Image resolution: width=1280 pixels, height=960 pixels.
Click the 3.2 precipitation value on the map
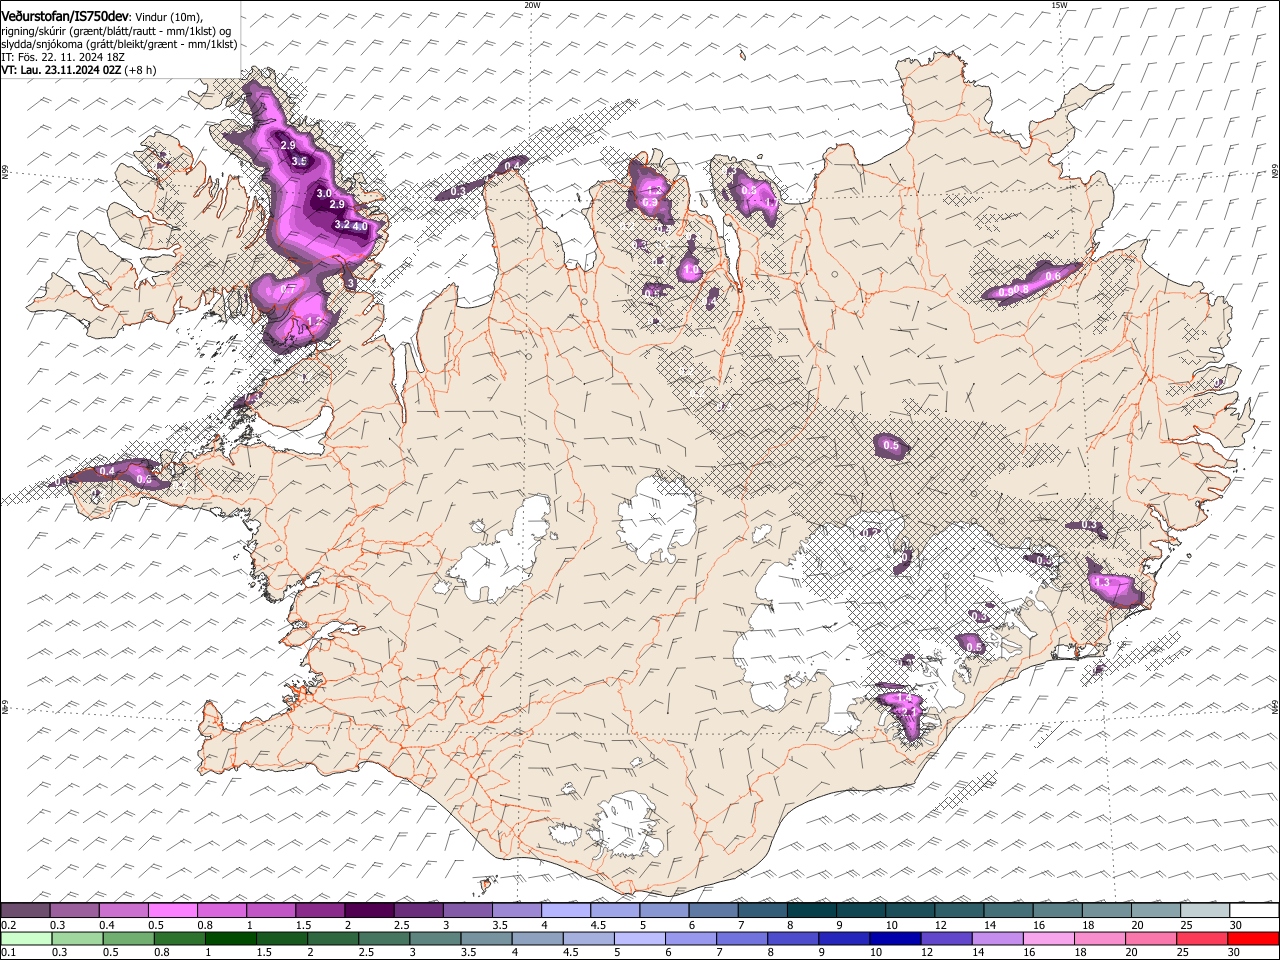(341, 225)
